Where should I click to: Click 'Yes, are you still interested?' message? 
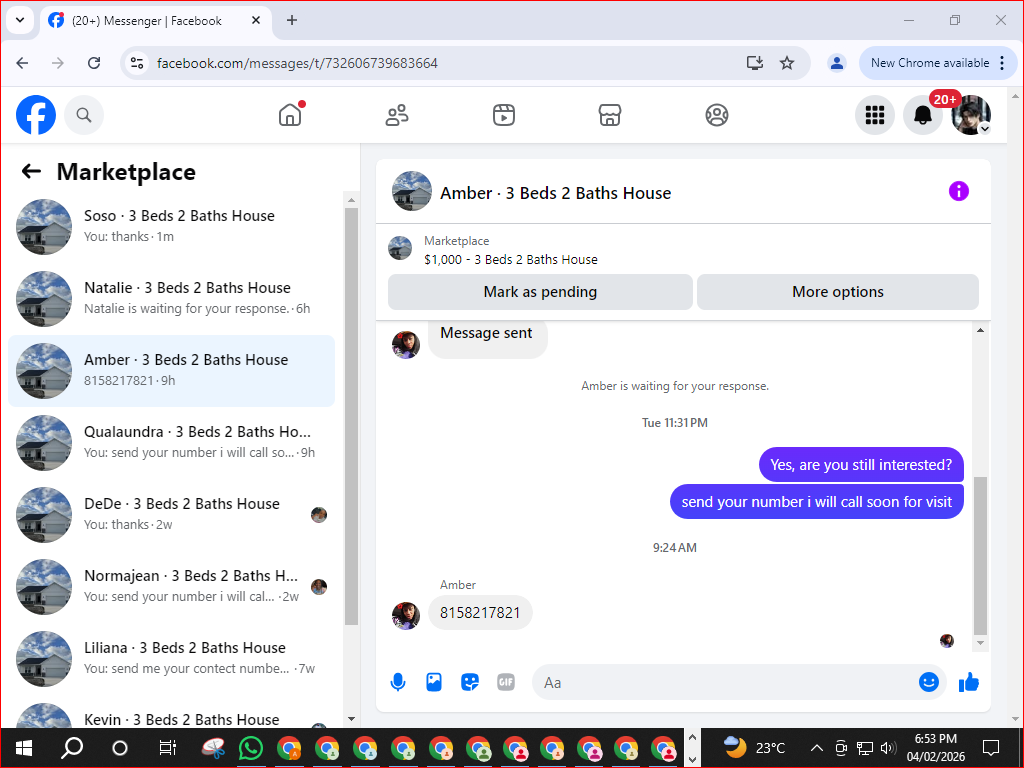click(861, 465)
